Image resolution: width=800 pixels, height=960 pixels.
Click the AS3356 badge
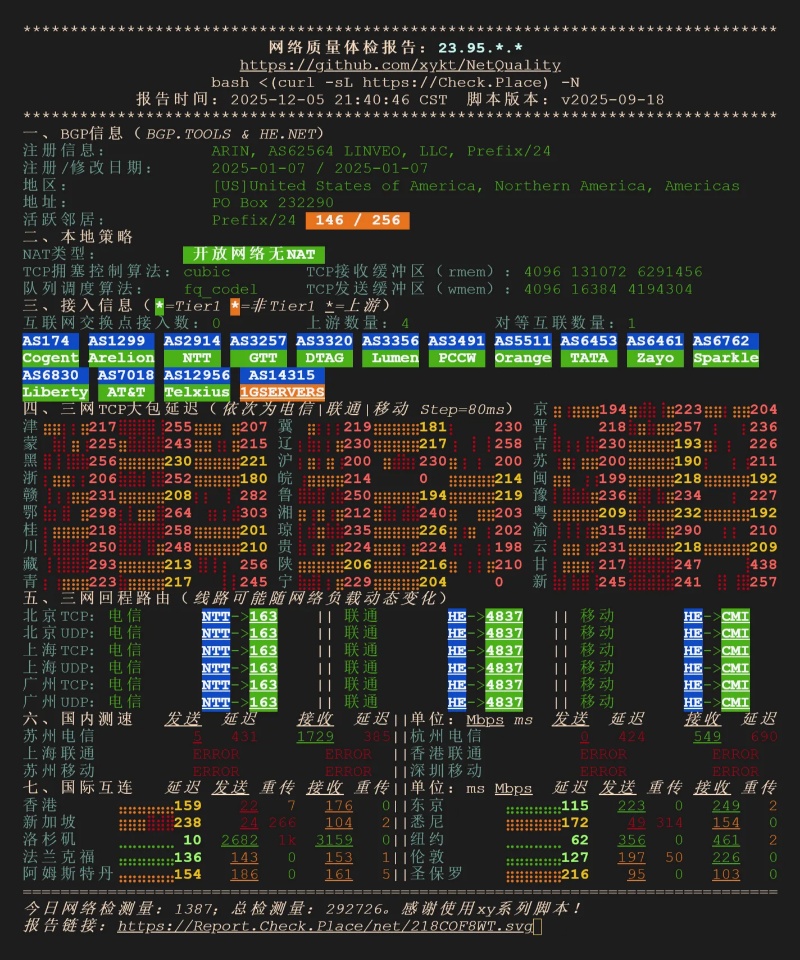[x=391, y=341]
